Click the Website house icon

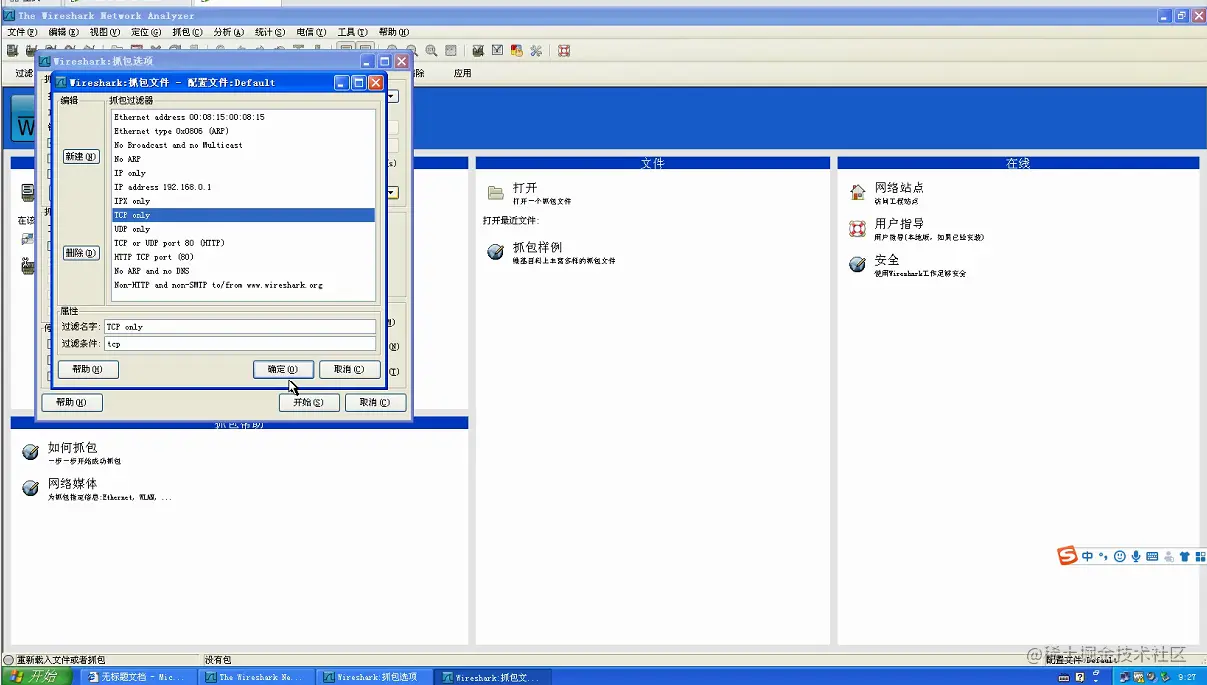tap(857, 192)
